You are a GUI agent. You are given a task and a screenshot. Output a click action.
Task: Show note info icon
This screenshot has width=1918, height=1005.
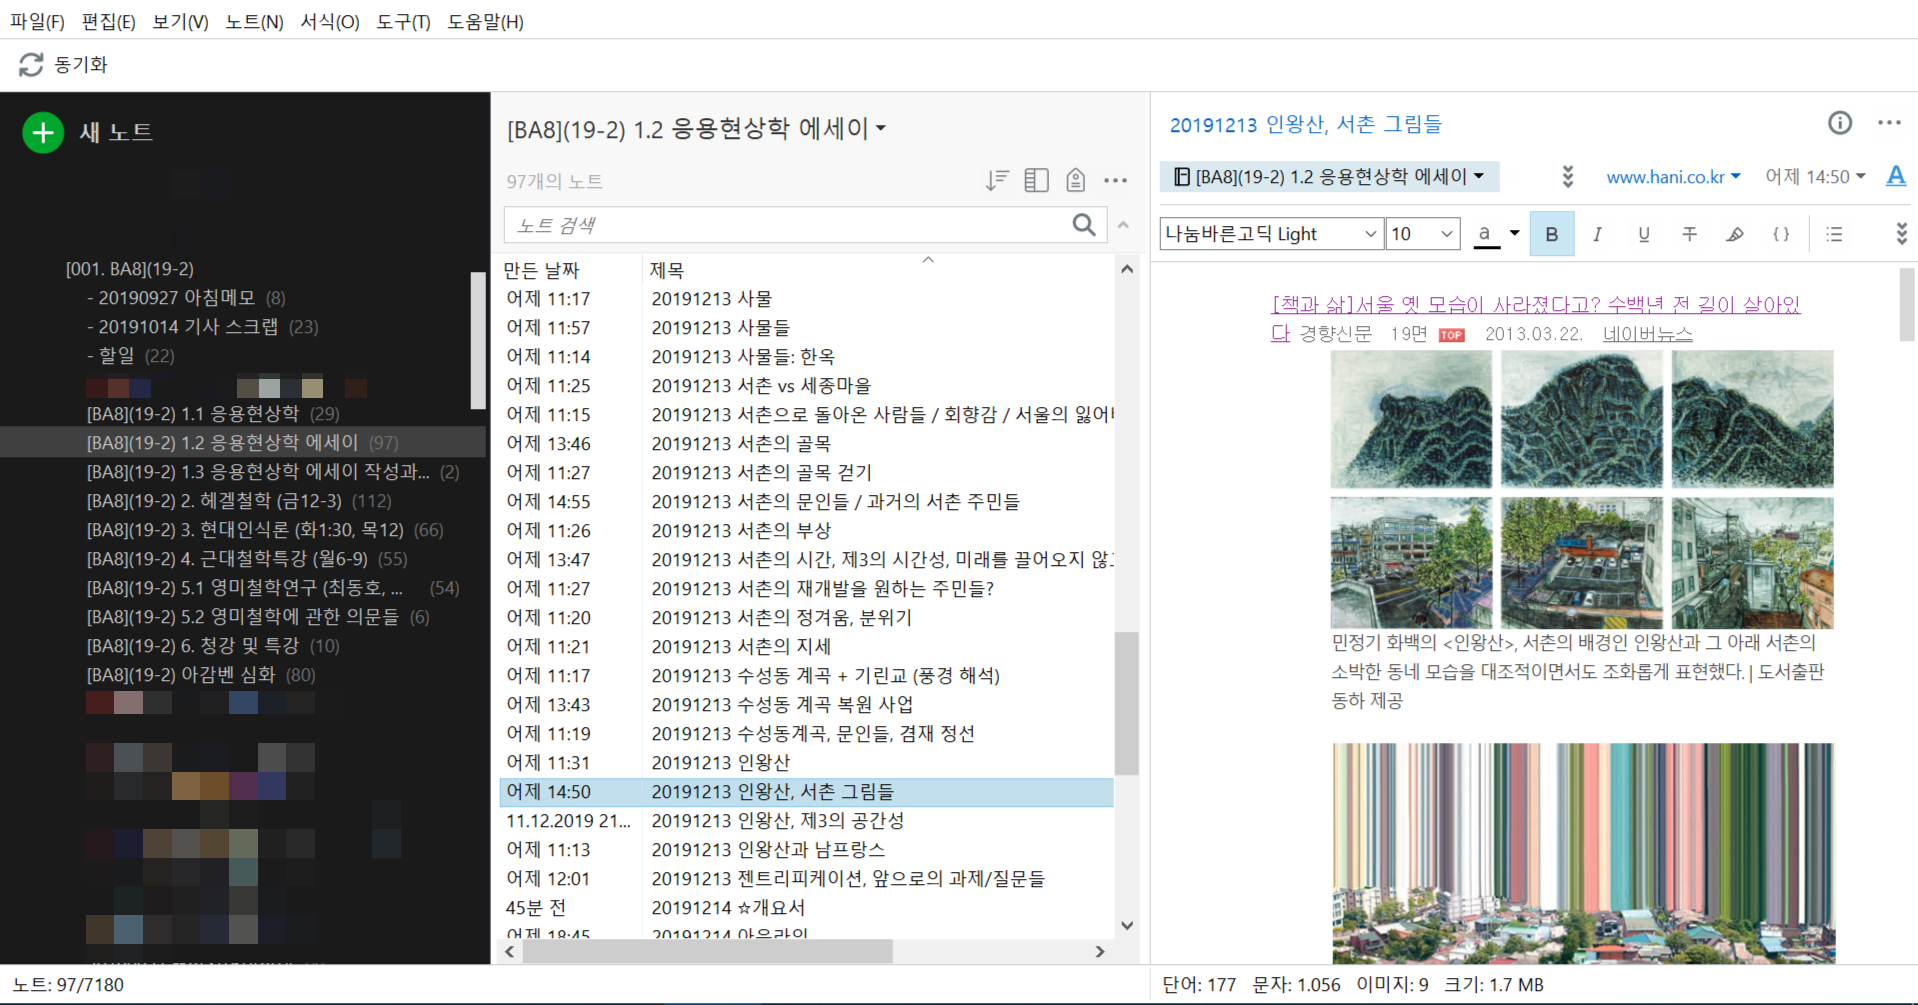(x=1840, y=123)
